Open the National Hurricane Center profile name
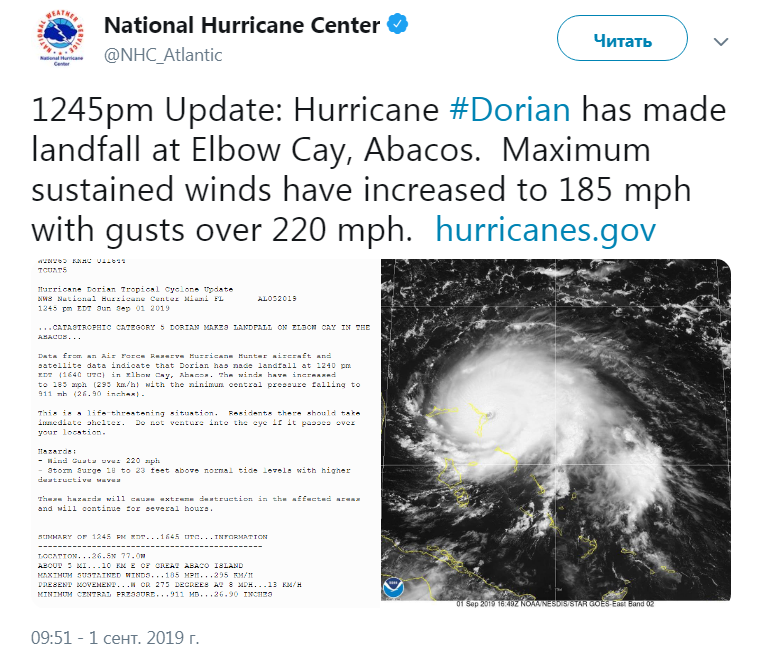777x657 pixels. [242, 25]
